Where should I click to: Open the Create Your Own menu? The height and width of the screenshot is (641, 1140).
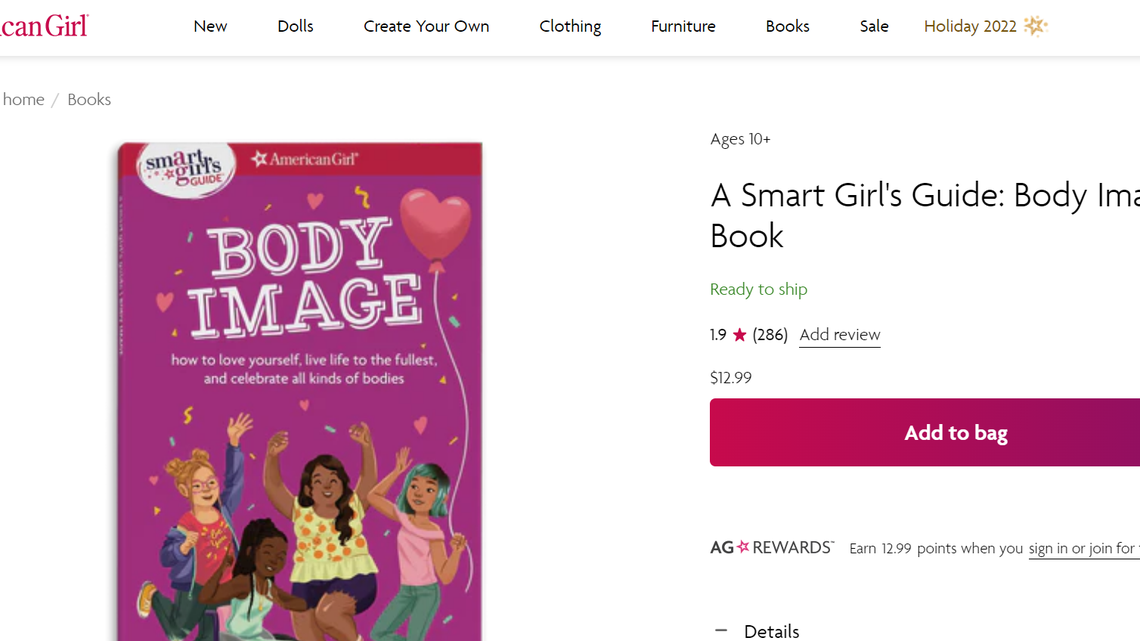click(426, 26)
